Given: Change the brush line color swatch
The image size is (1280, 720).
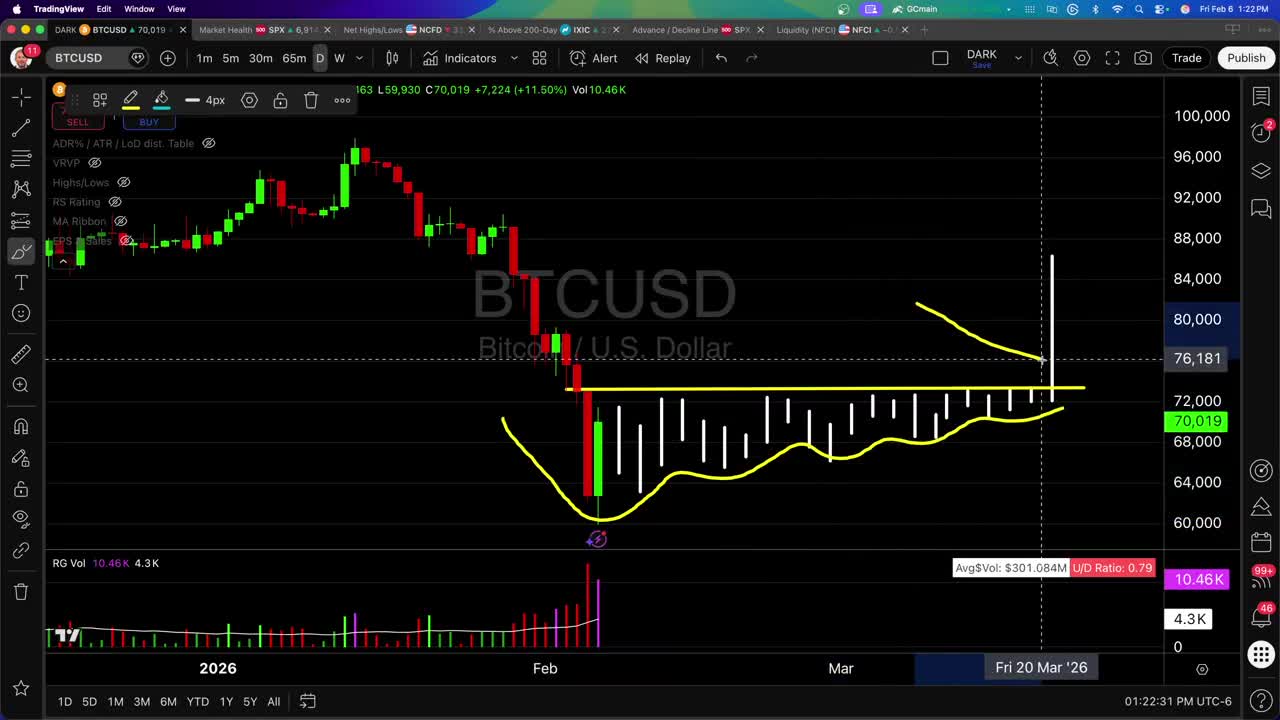Looking at the screenshot, I should tap(130, 100).
